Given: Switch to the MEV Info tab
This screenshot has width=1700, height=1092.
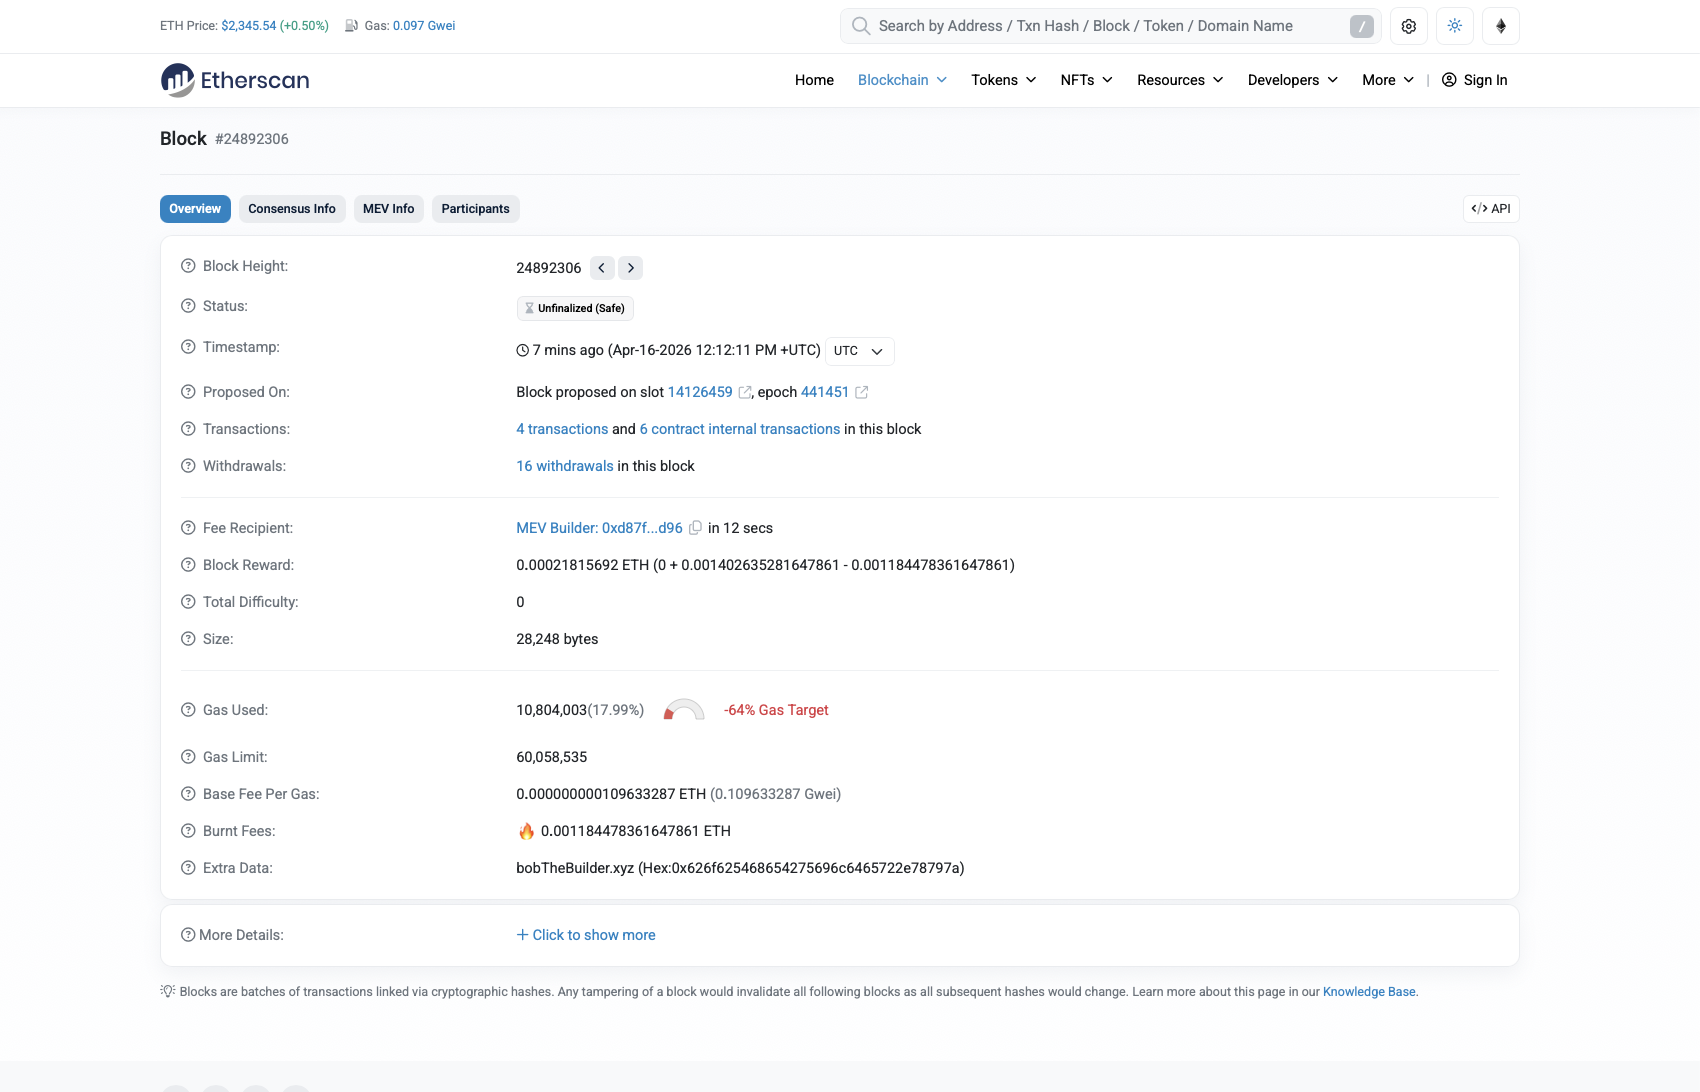Looking at the screenshot, I should 388,209.
